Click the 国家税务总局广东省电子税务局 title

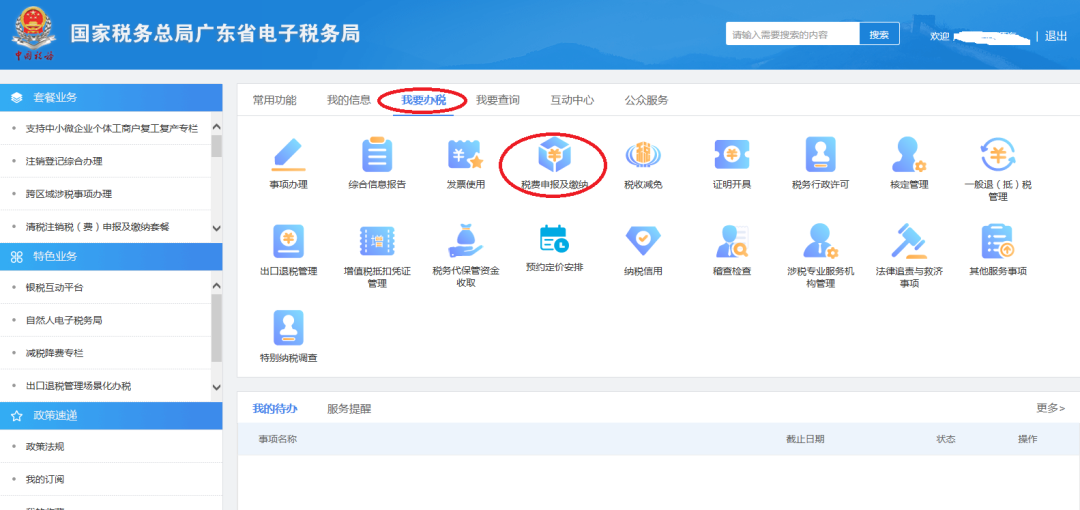(x=215, y=33)
